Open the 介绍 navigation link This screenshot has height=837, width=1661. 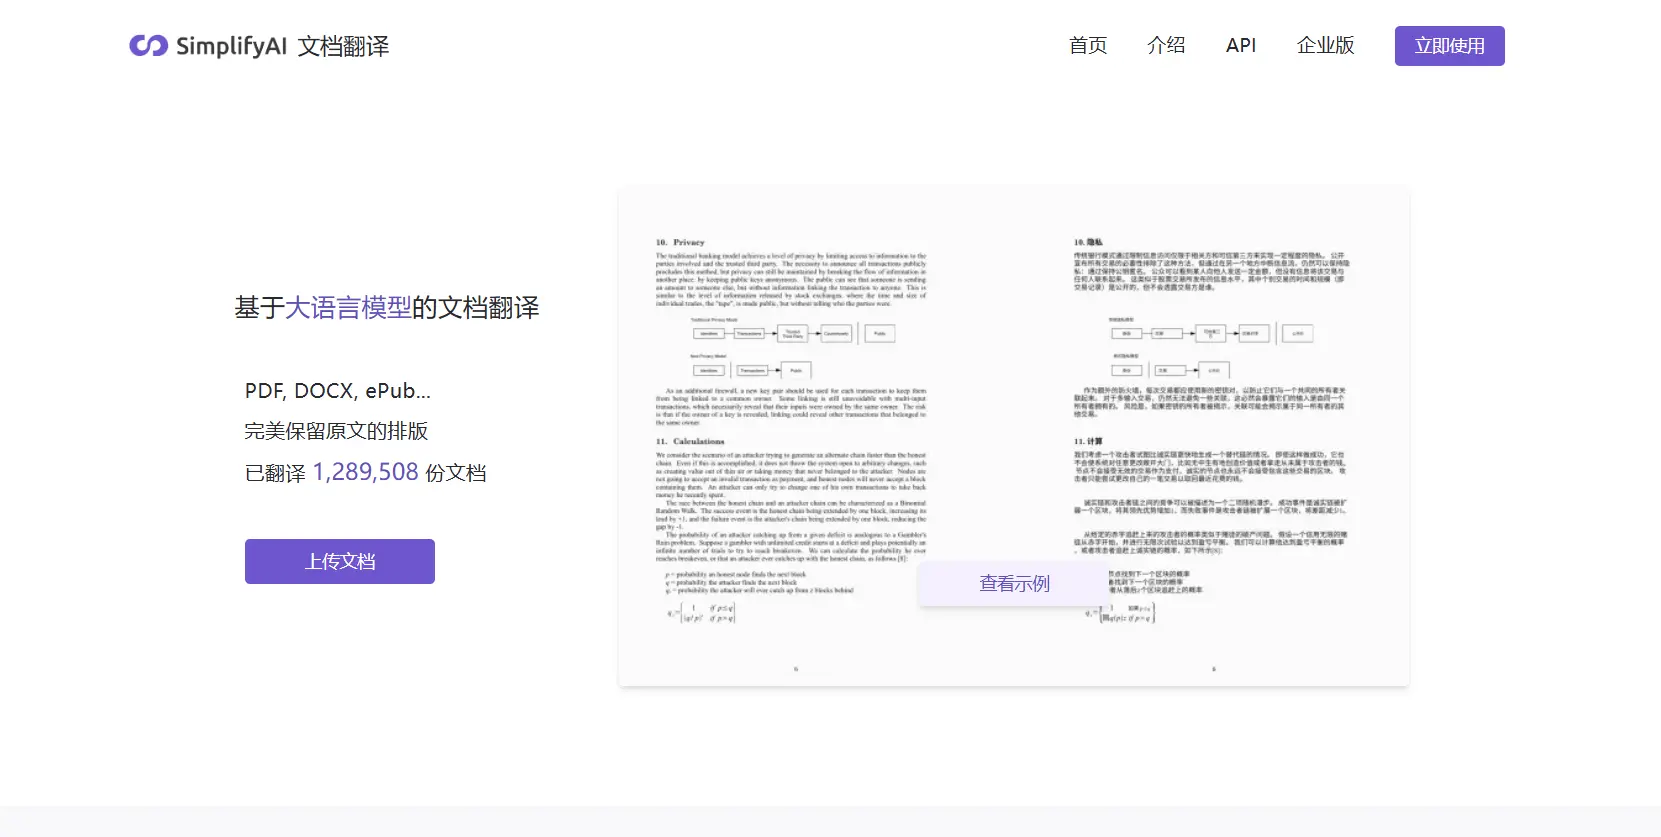tap(1166, 45)
